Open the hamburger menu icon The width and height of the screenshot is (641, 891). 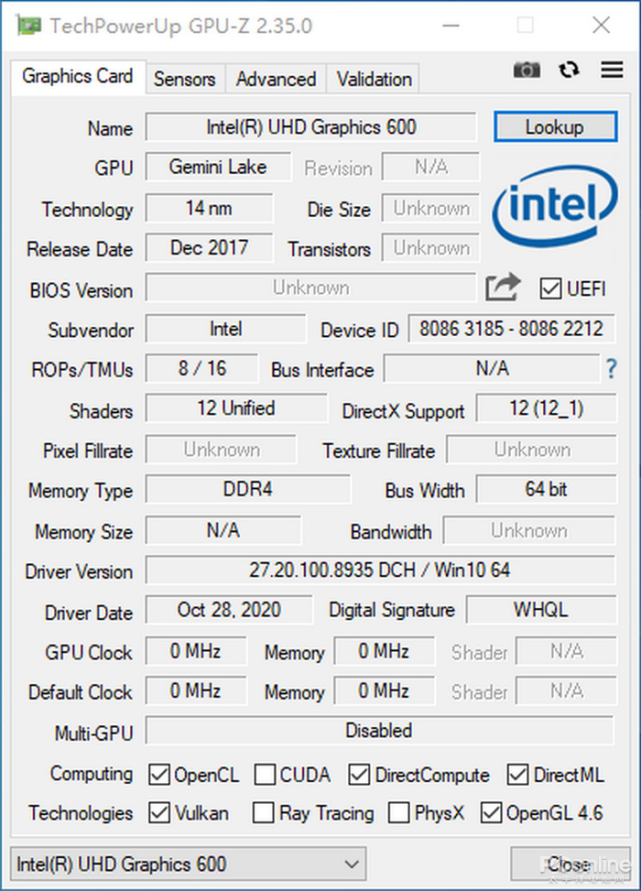point(612,69)
